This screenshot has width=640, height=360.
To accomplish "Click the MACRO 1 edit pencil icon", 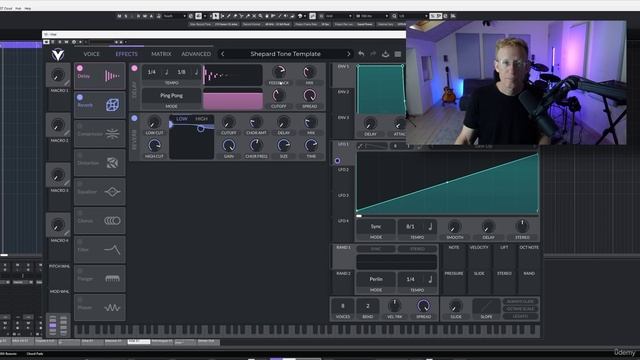I will coord(67,83).
